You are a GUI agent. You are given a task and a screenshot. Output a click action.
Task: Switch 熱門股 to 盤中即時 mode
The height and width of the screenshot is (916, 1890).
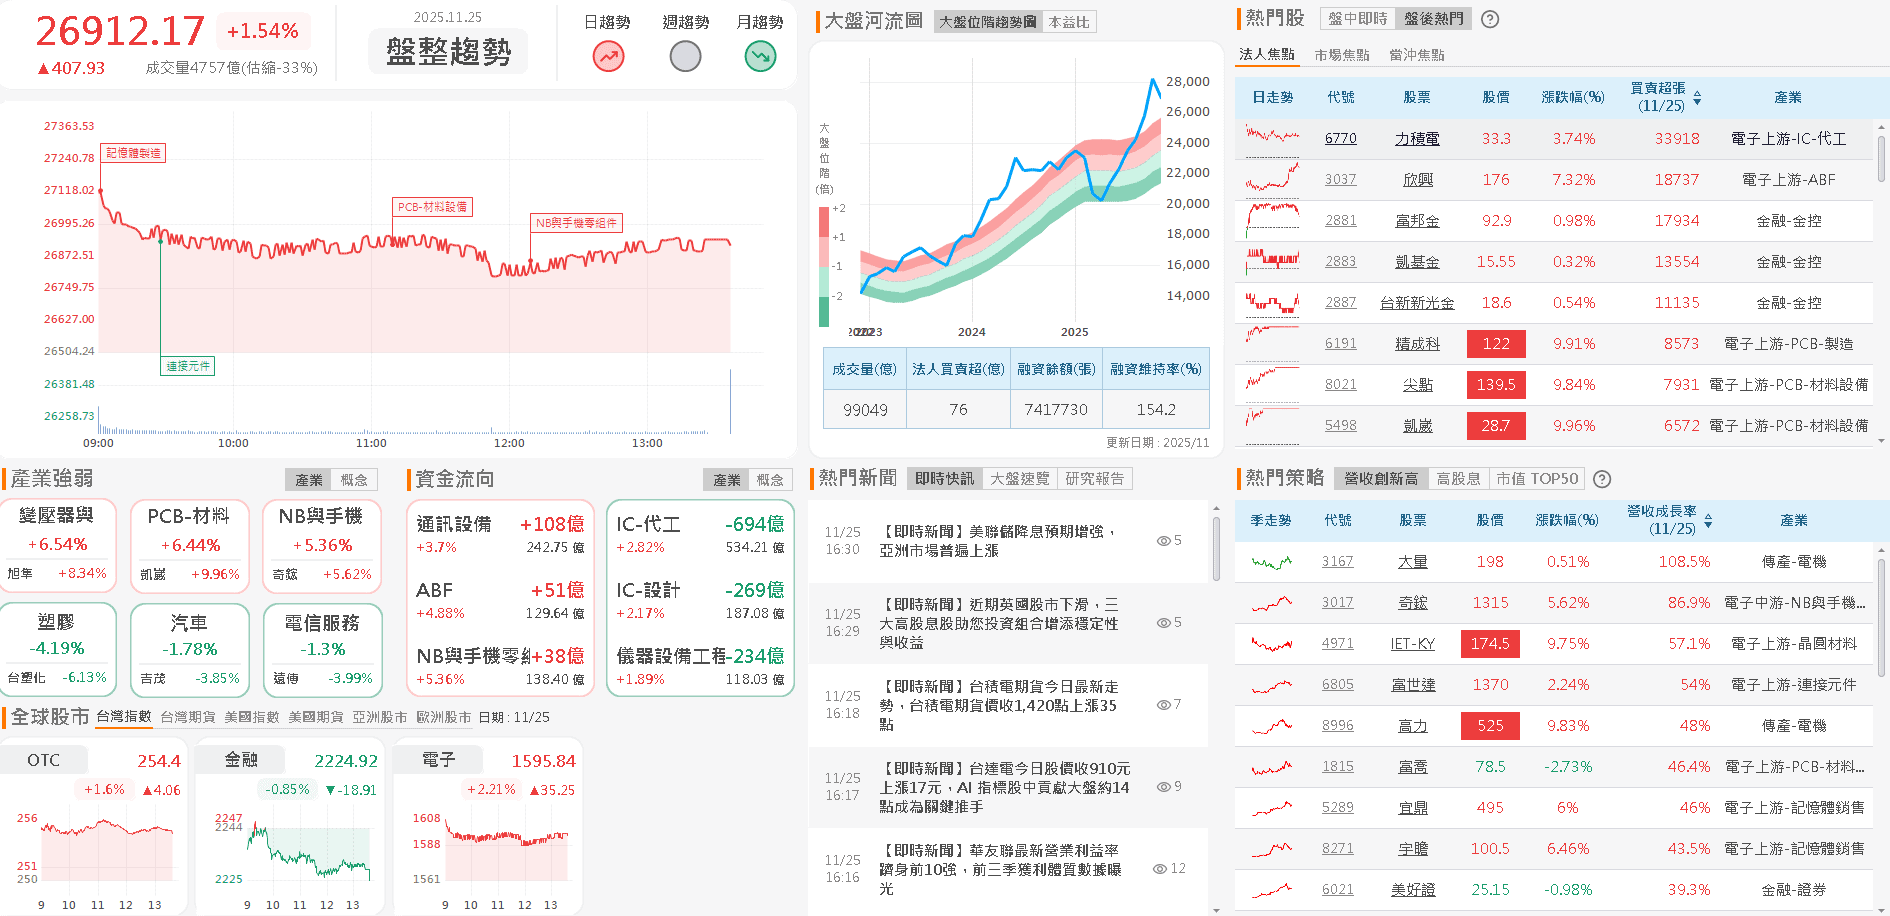1356,18
